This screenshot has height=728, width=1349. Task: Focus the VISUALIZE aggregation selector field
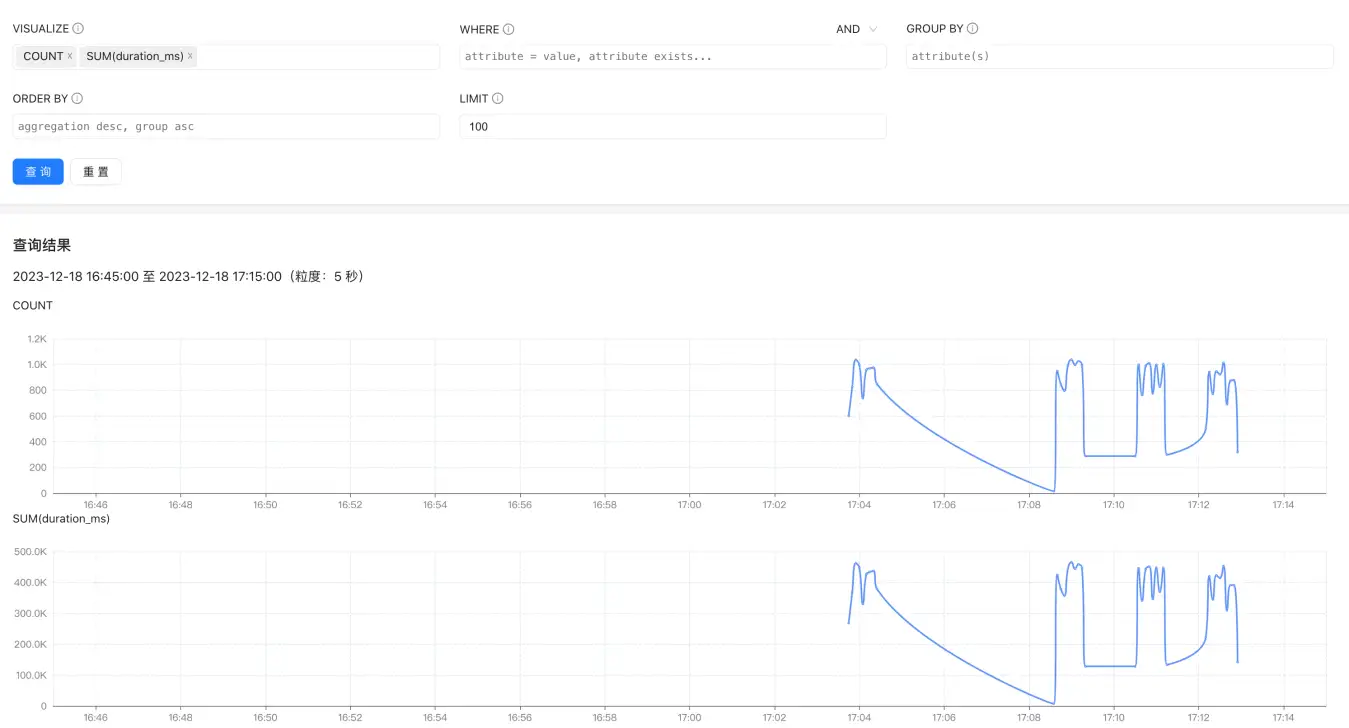pyautogui.click(x=316, y=57)
